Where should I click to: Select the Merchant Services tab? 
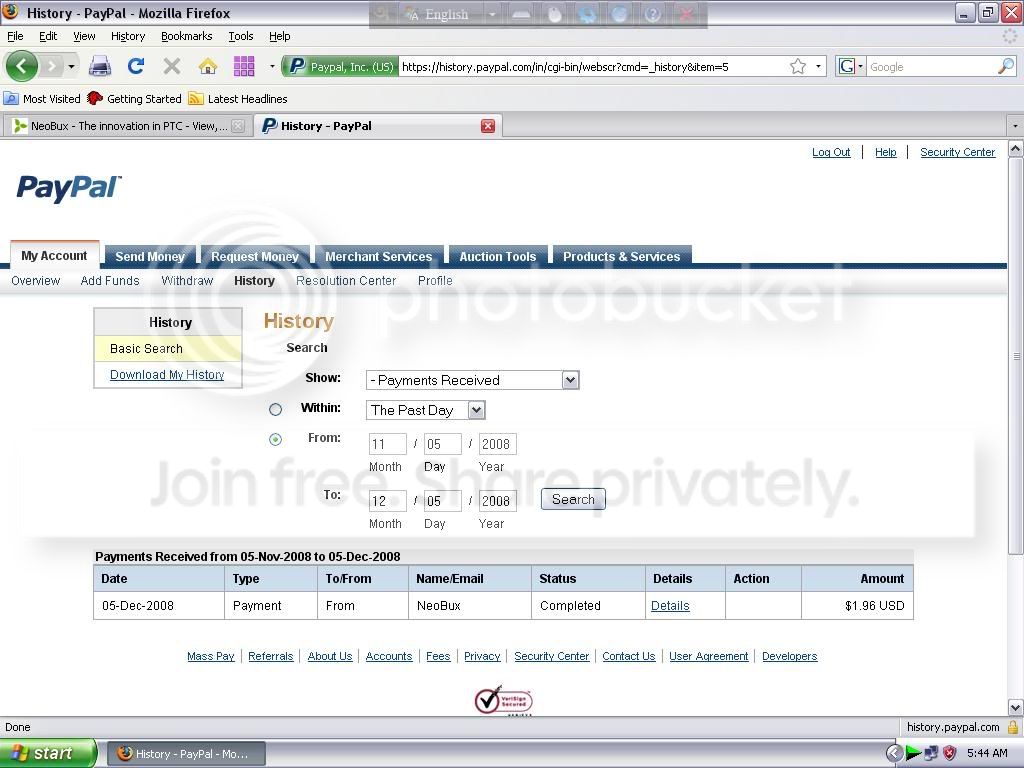(x=379, y=256)
